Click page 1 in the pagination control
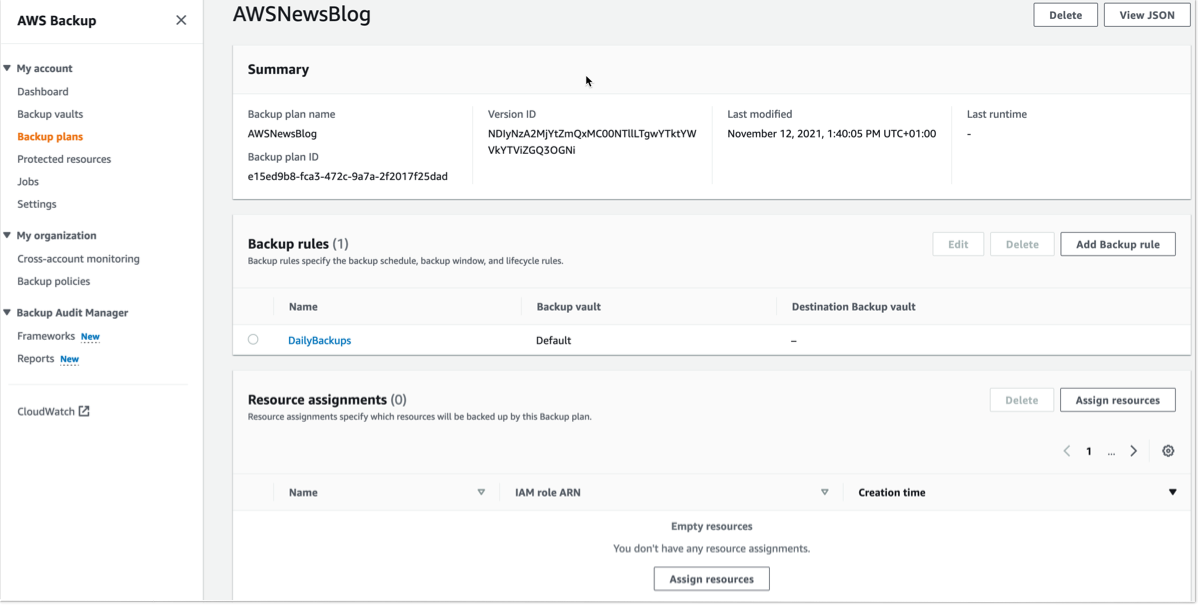 1088,450
